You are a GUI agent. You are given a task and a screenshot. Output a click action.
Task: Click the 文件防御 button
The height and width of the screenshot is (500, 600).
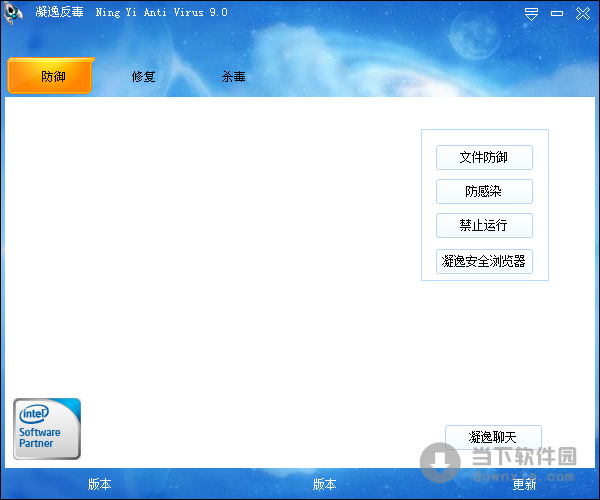point(484,157)
